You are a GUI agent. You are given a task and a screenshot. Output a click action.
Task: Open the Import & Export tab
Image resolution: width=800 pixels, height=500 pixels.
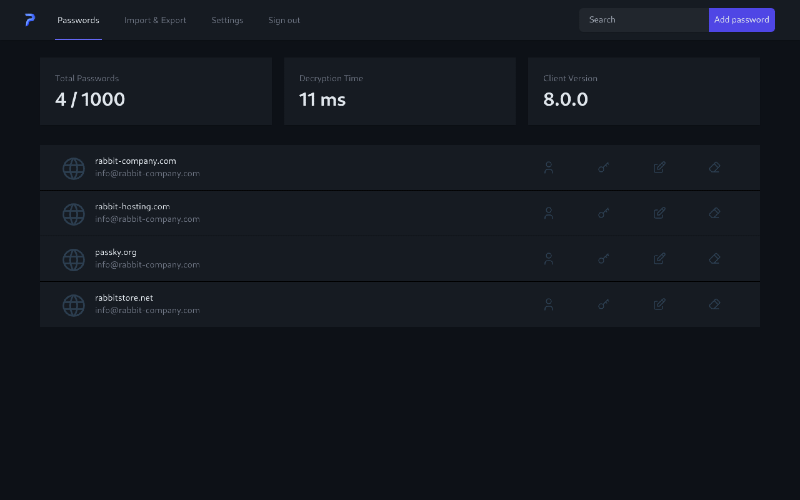155,20
